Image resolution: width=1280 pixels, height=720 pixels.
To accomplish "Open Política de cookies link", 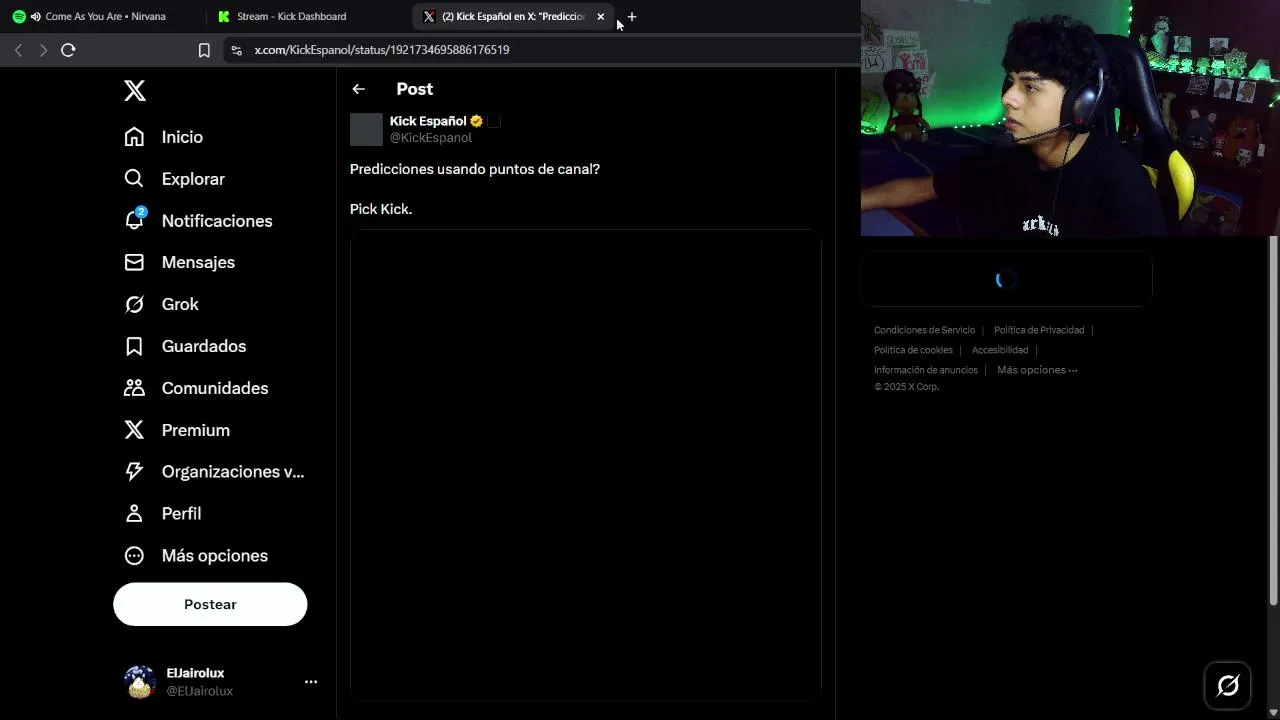I will [x=913, y=350].
